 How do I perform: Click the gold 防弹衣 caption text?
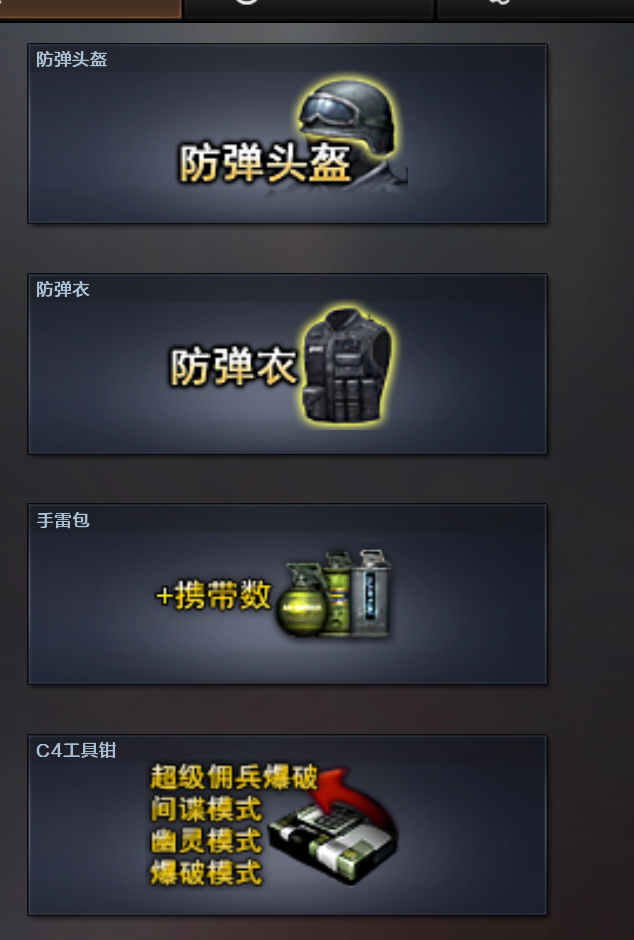pyautogui.click(x=233, y=366)
